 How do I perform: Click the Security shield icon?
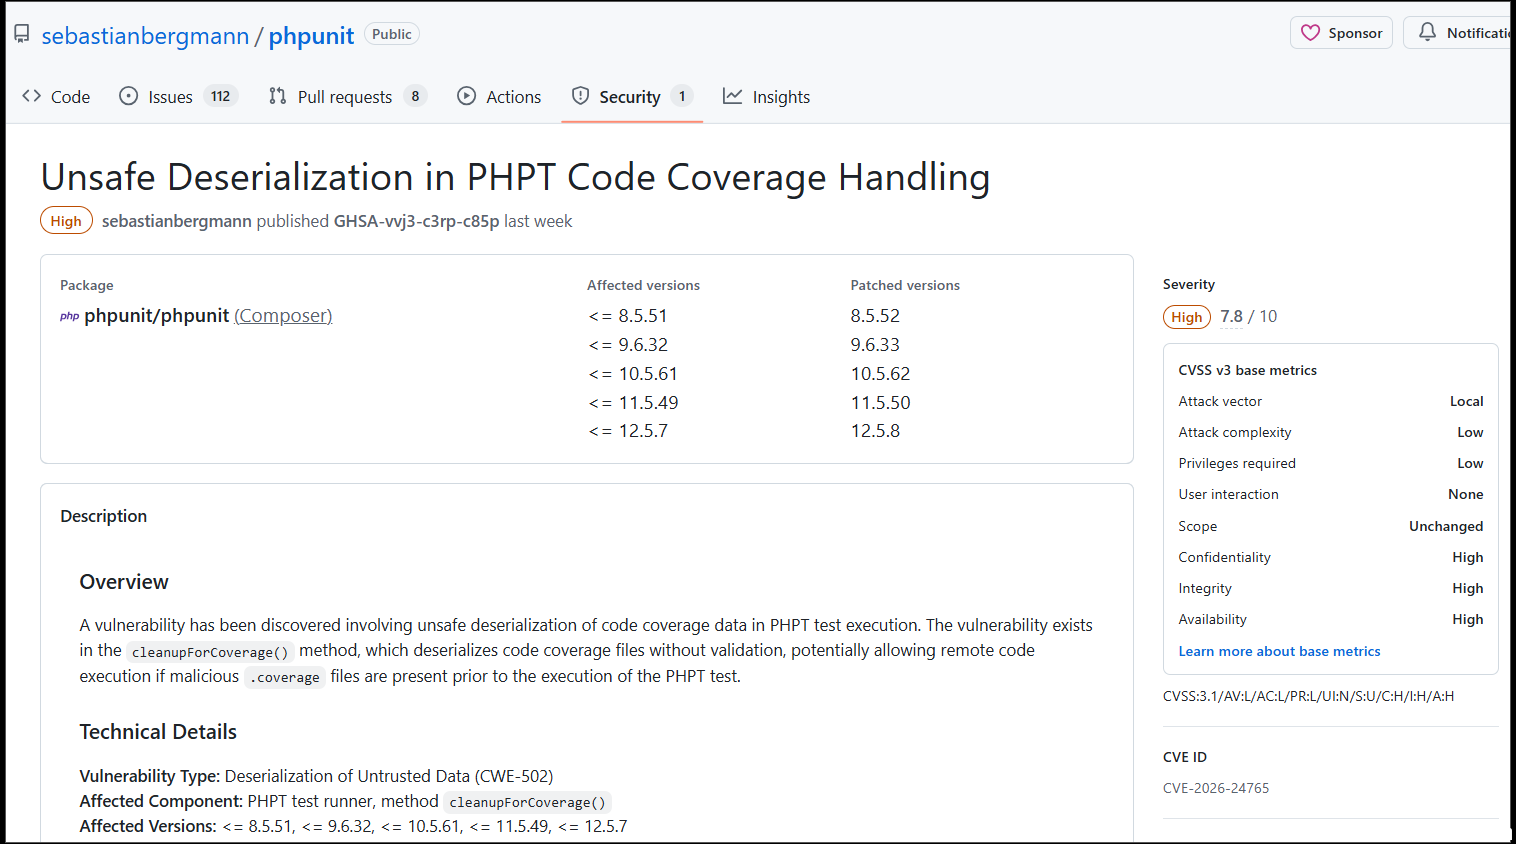(580, 96)
